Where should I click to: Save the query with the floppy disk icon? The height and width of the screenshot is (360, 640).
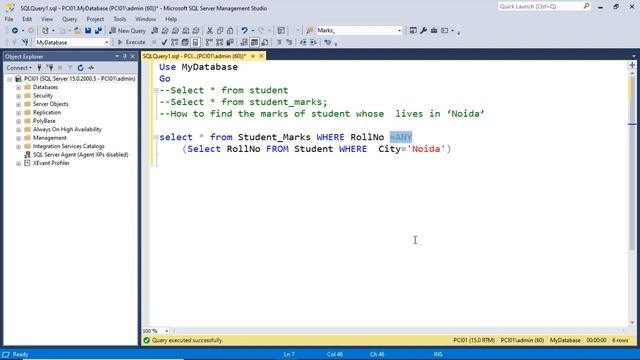tap(88, 31)
